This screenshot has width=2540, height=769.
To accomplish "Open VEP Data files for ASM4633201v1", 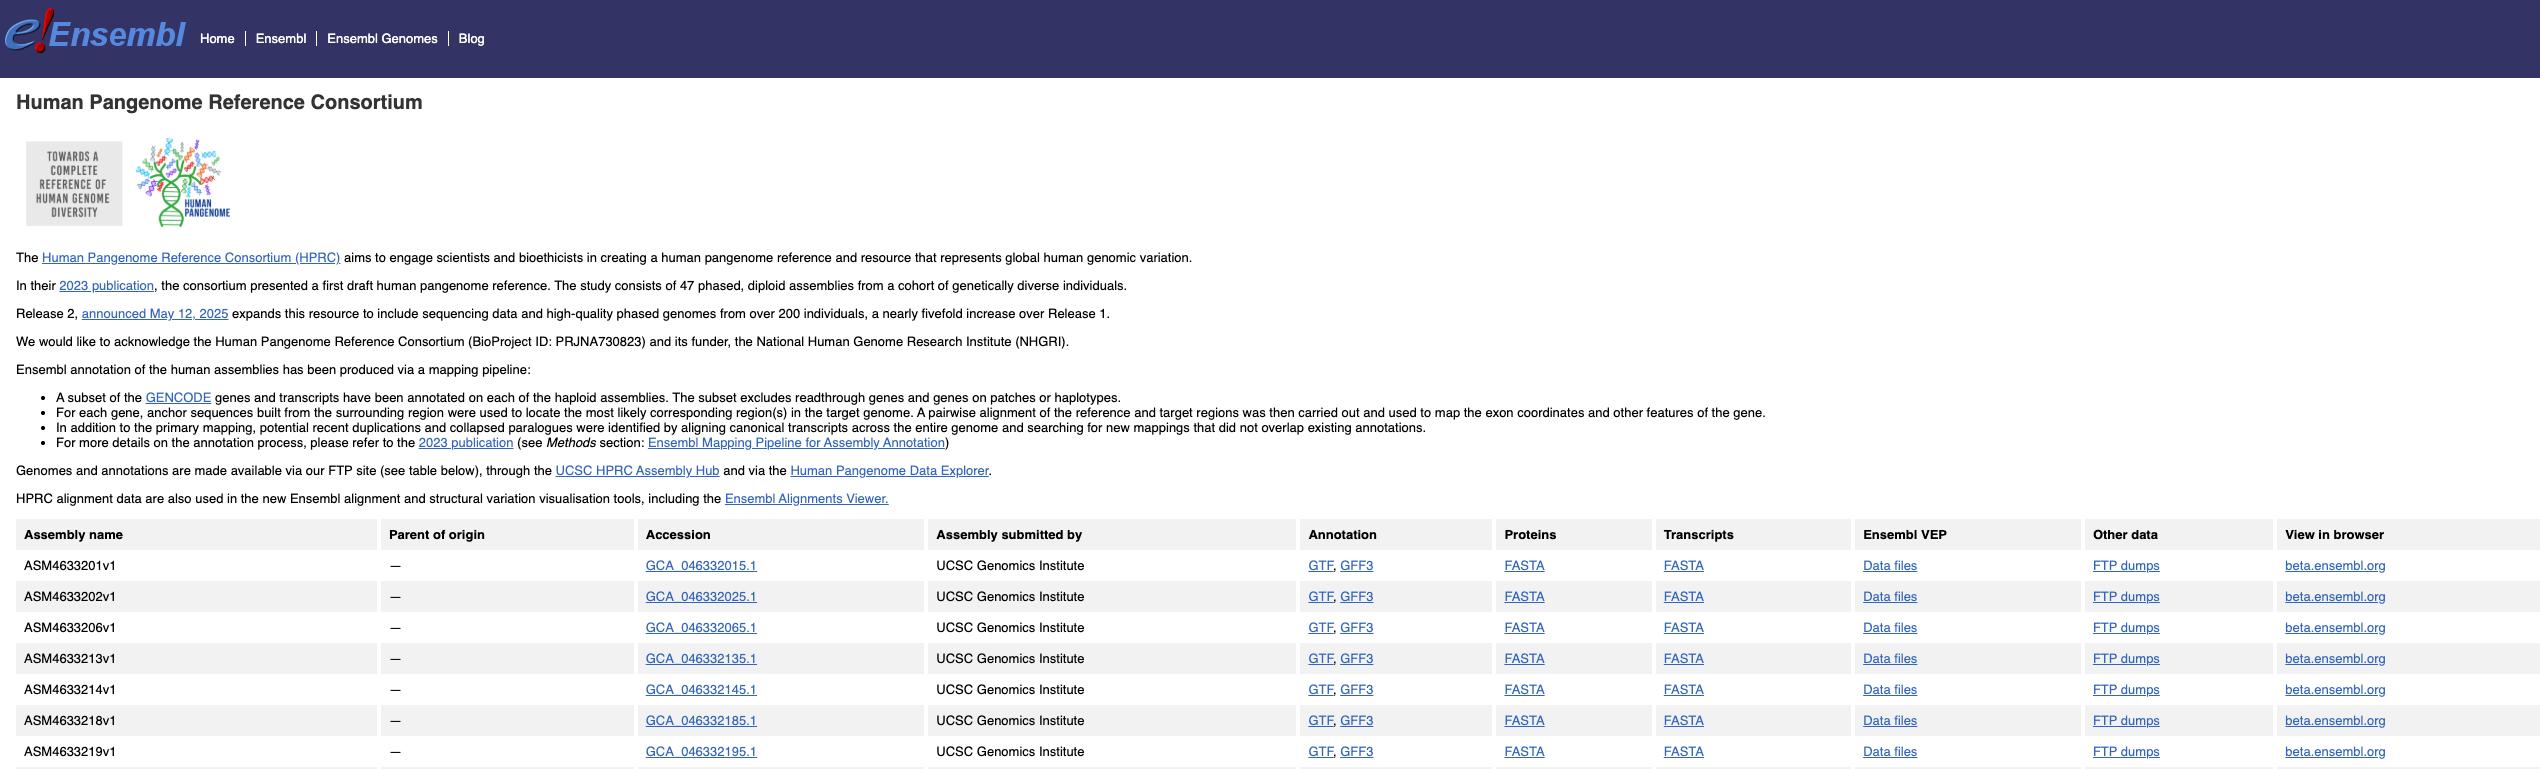I will point(1890,566).
